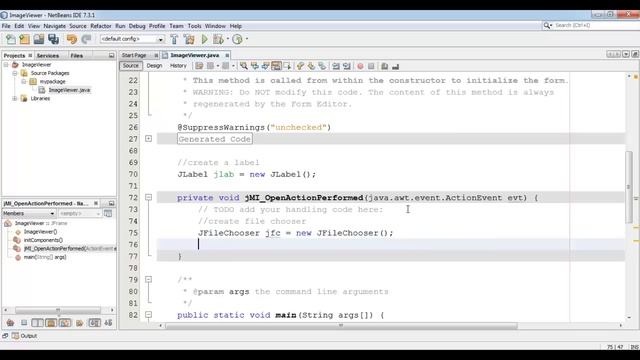Click the Profile Project toolbar icon

click(237, 39)
